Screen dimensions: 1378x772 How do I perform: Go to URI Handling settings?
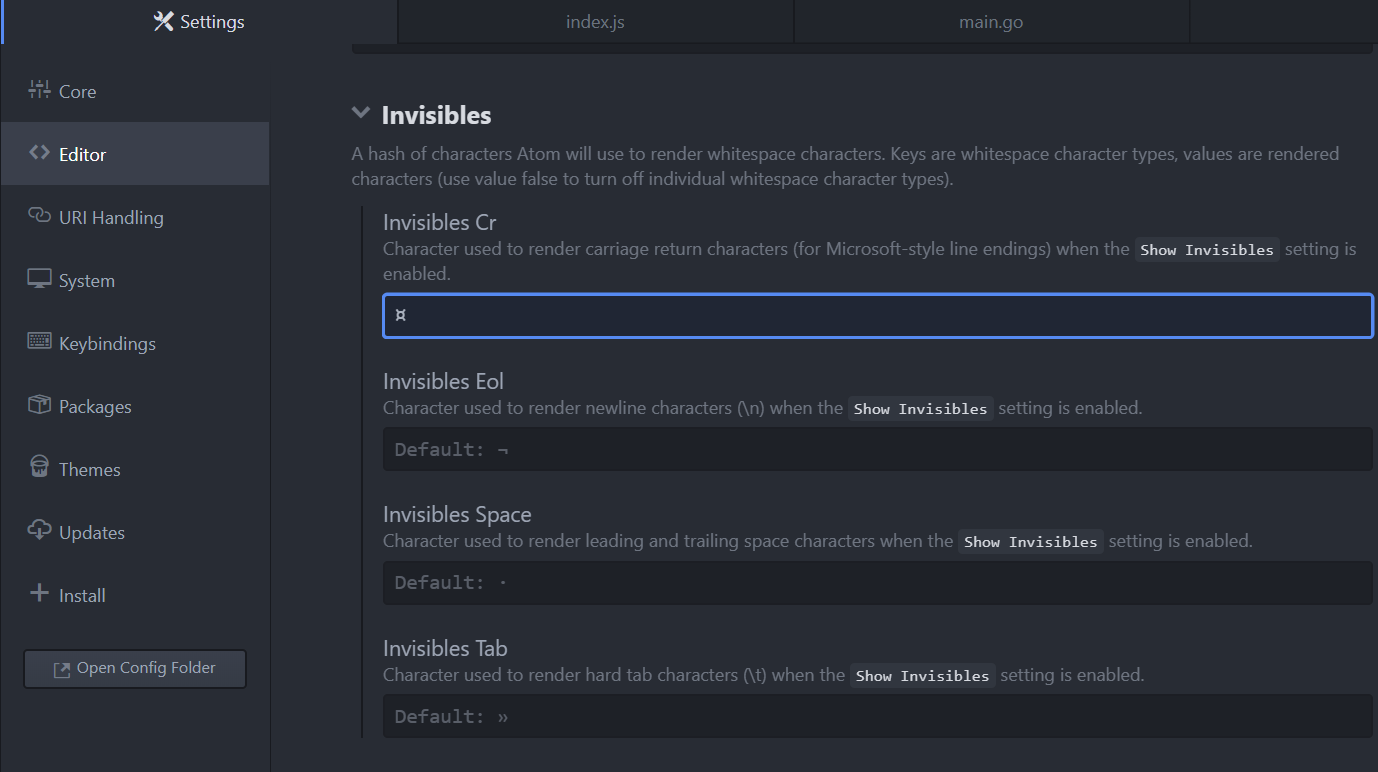coord(135,217)
